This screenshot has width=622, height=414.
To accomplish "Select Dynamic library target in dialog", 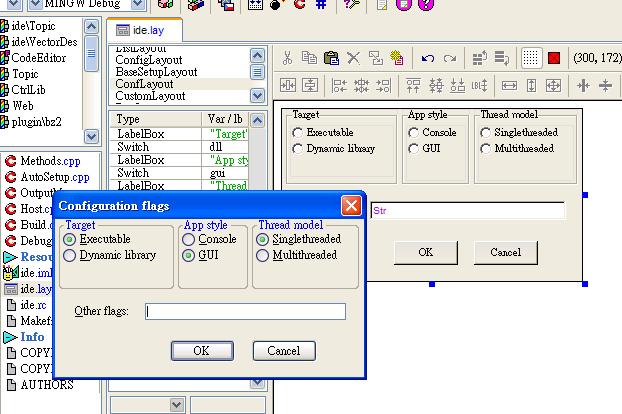I will pos(69,256).
